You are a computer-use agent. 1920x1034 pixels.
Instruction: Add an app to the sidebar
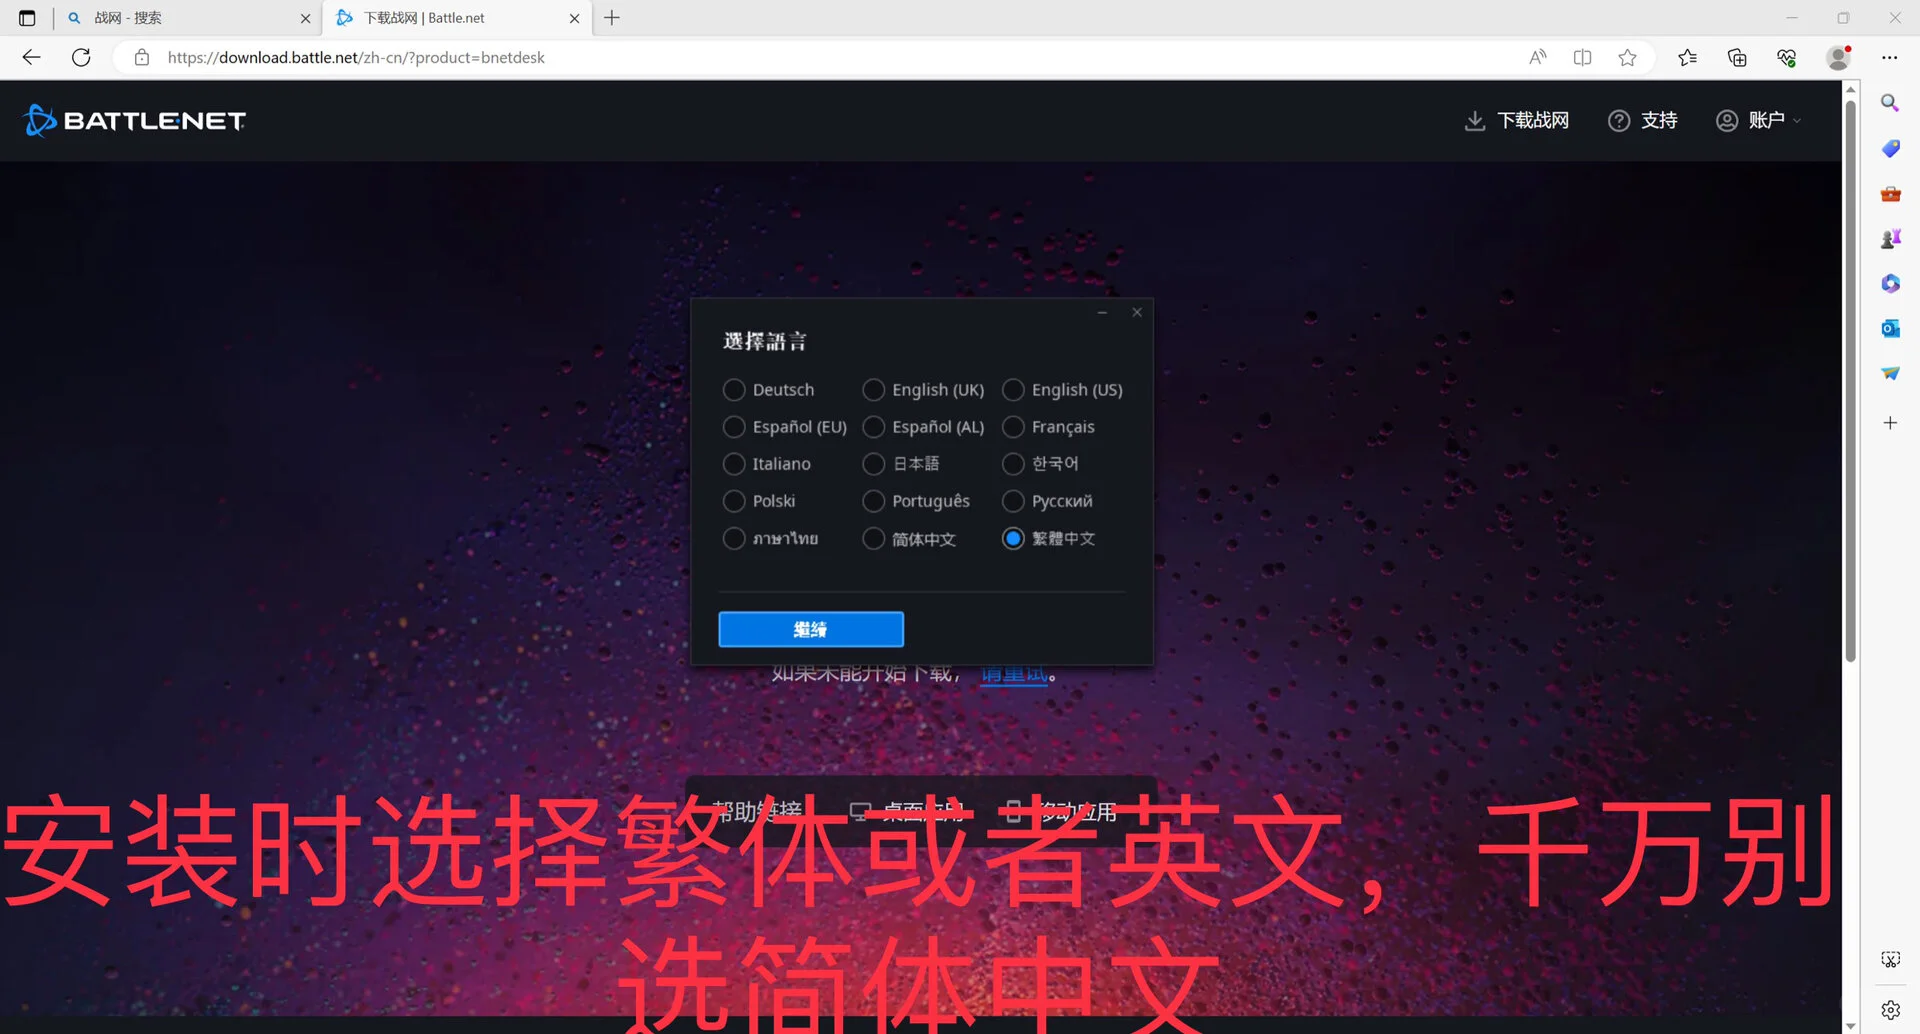[1890, 423]
